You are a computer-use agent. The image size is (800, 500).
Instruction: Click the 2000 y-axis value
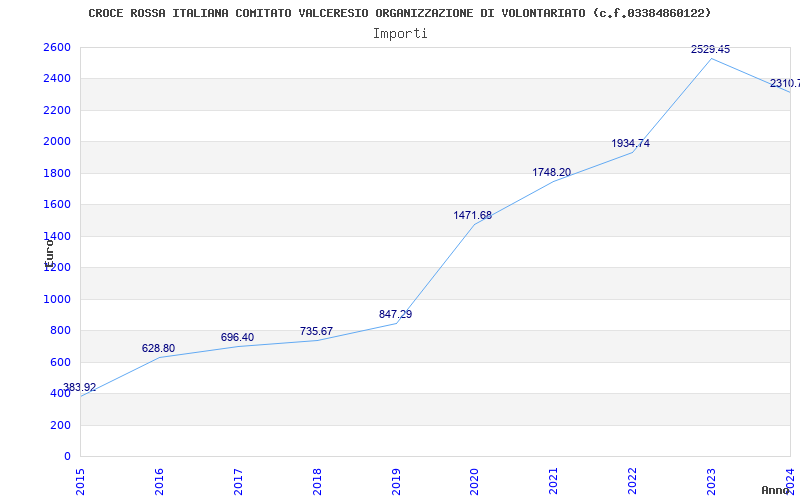[57, 142]
